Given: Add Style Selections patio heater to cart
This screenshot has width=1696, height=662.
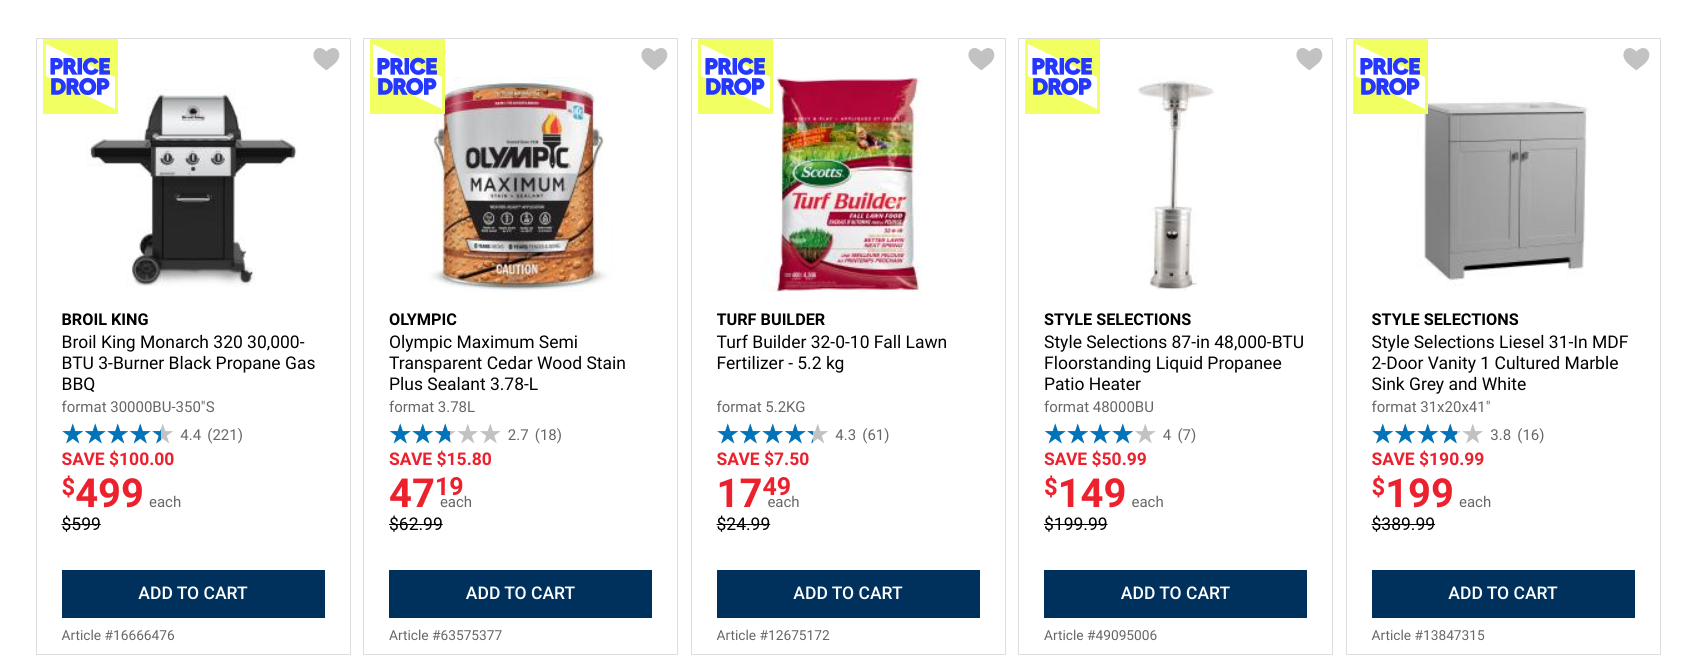Looking at the screenshot, I should pos(1175,593).
